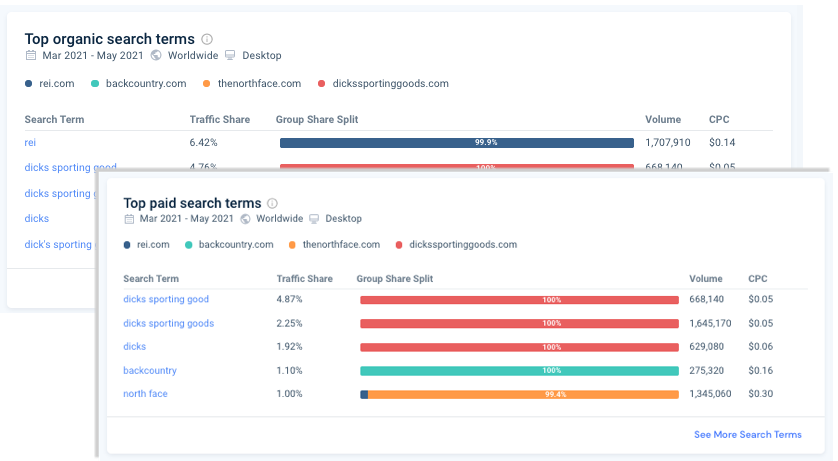Viewport: 838px width, 461px height.
Task: Click Traffic Share column header in paid panel
Action: pos(305,278)
